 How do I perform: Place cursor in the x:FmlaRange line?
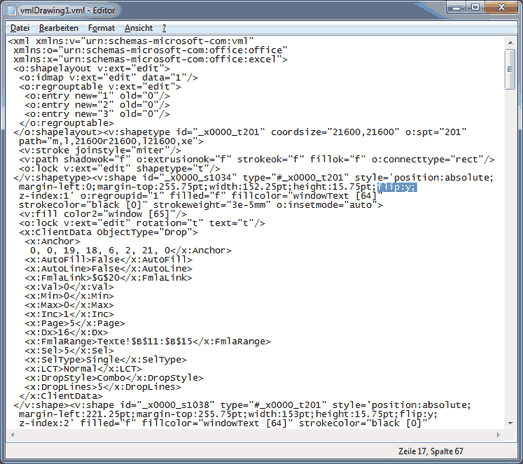[x=147, y=341]
